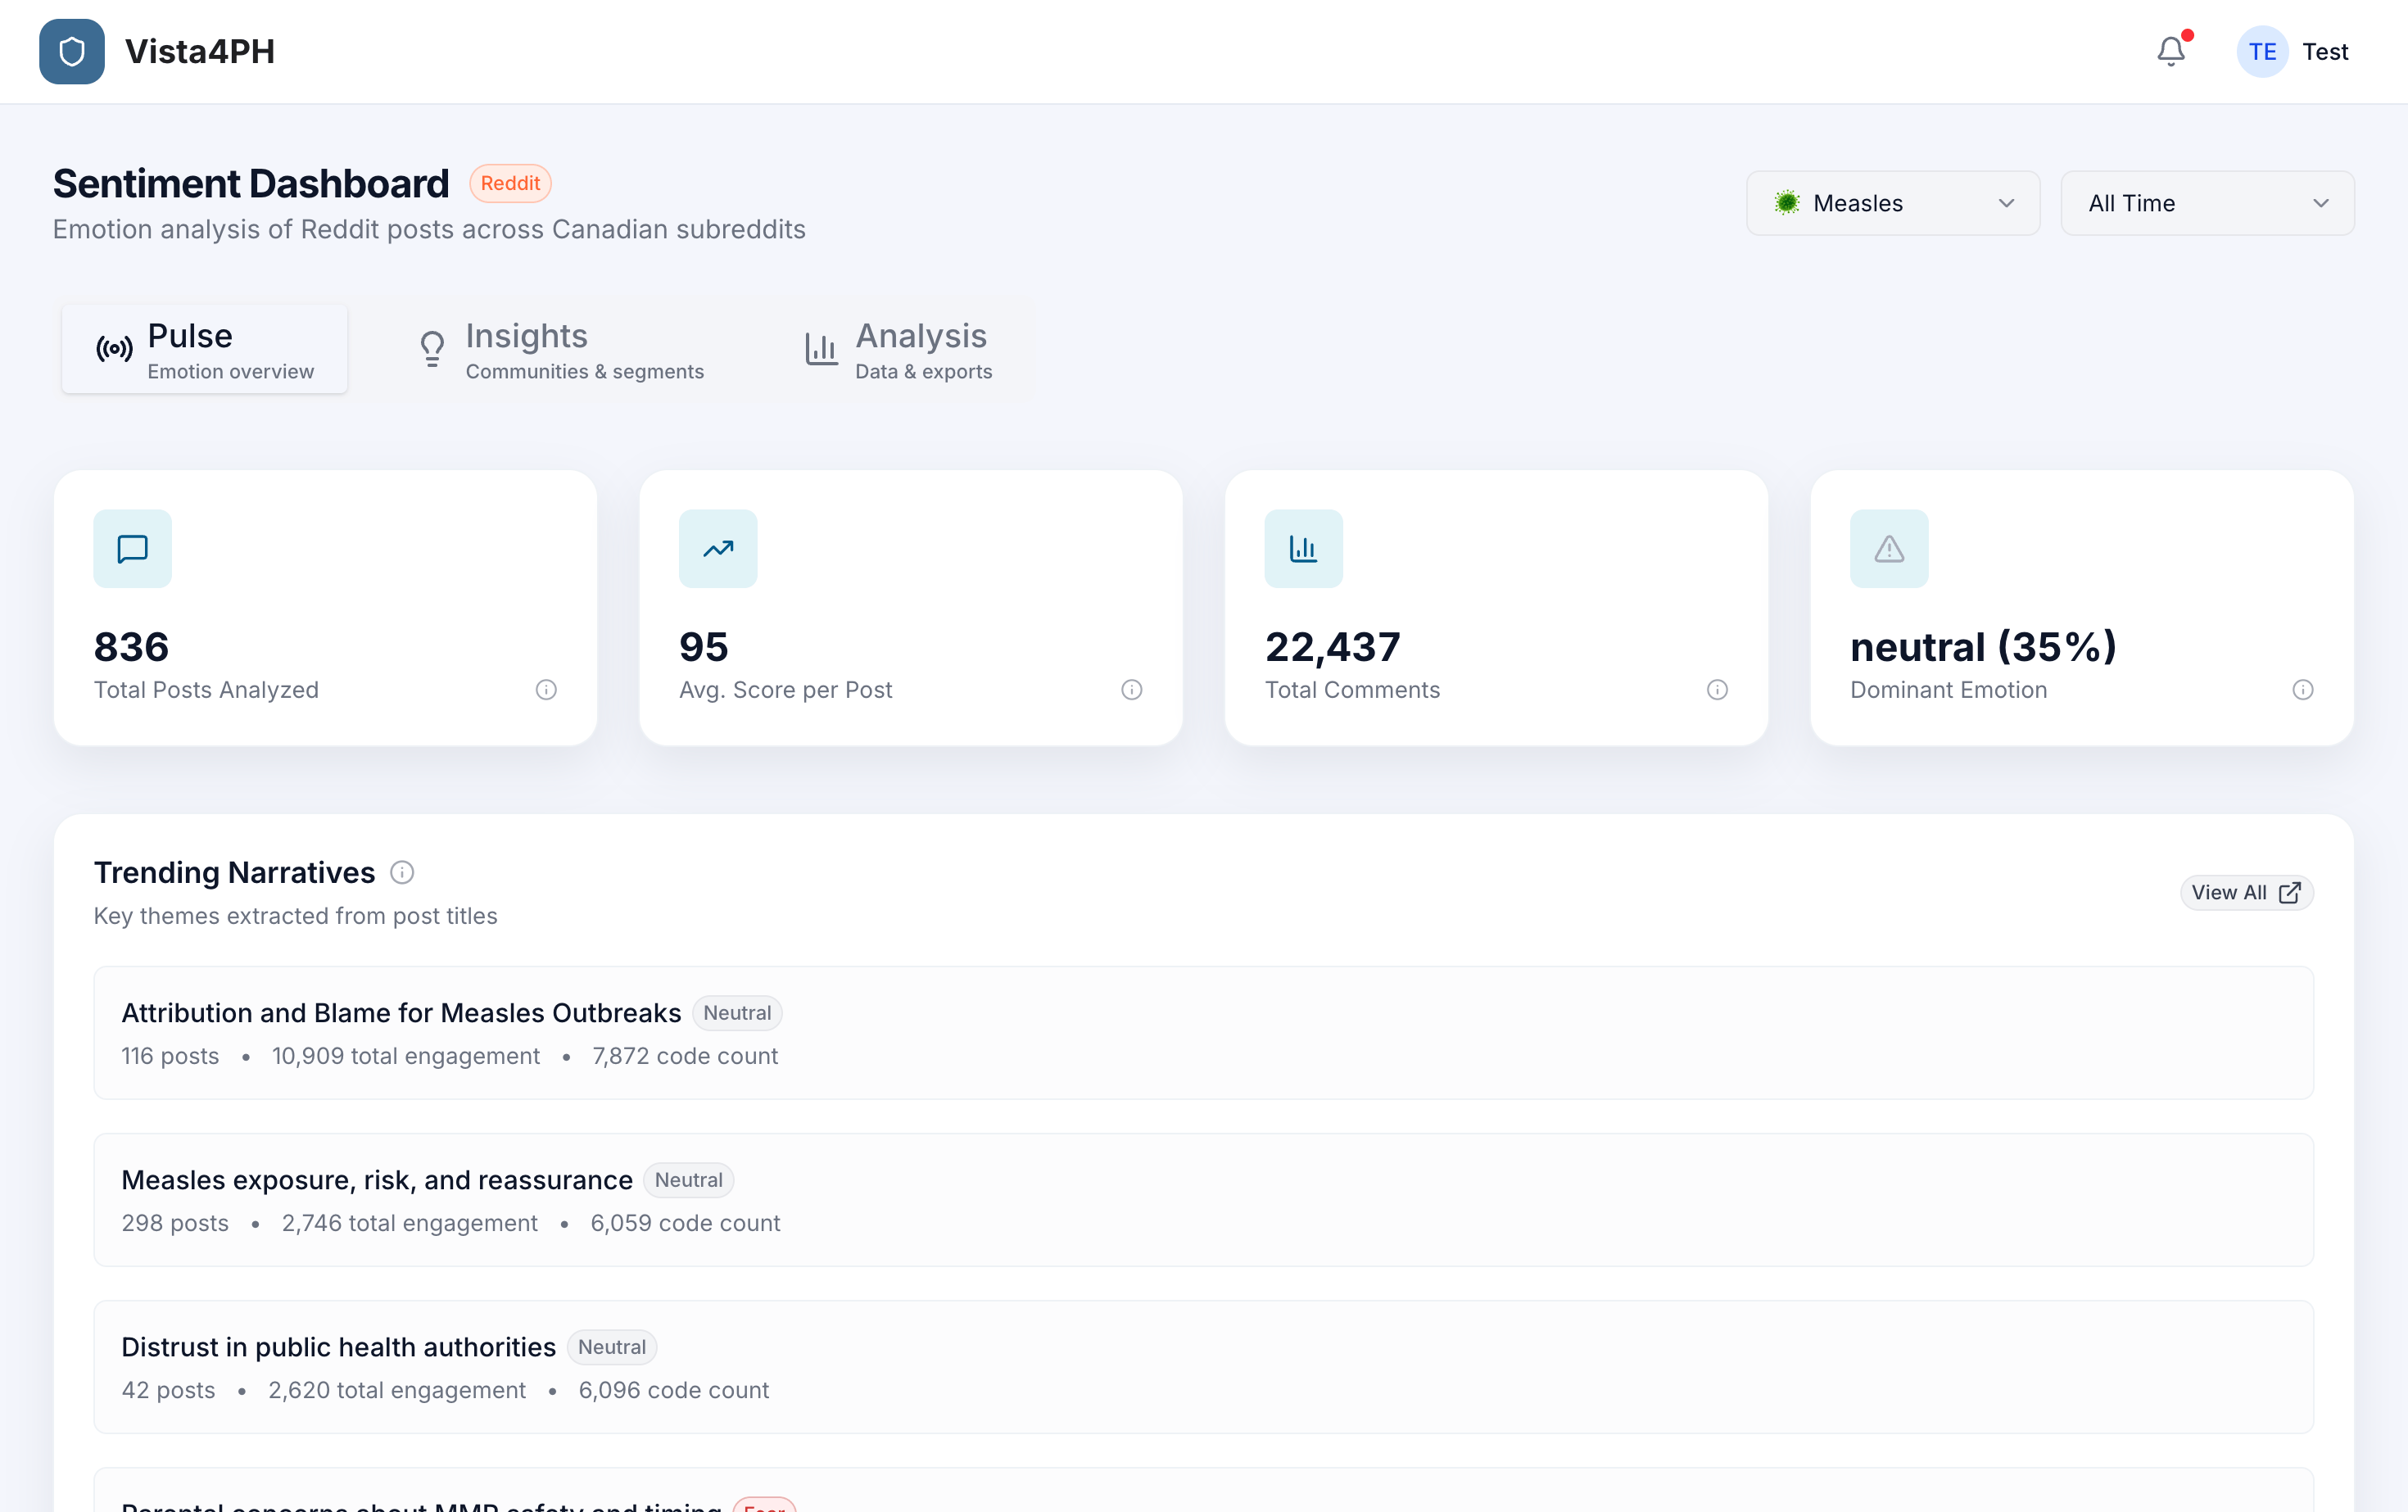2408x1512 pixels.
Task: Open Attribution and Blame for Measles Outbreaks narrative
Action: (1203, 1033)
